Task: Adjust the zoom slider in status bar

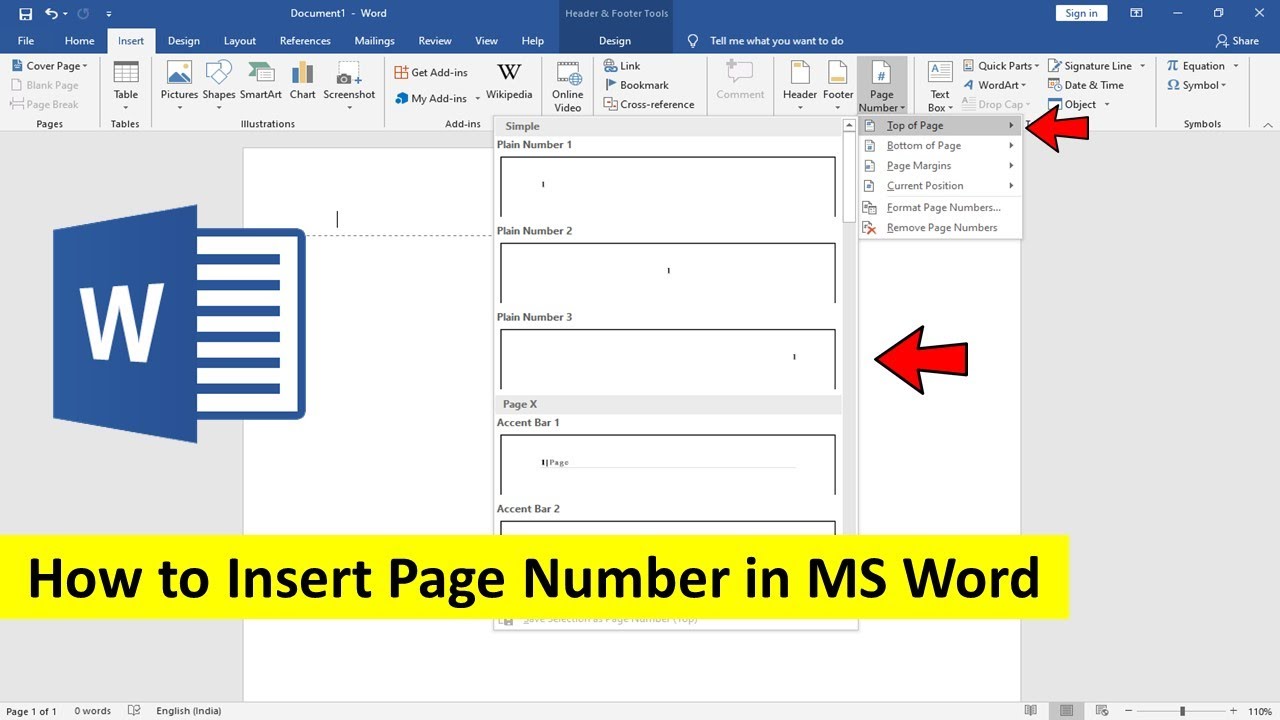Action: point(1182,711)
